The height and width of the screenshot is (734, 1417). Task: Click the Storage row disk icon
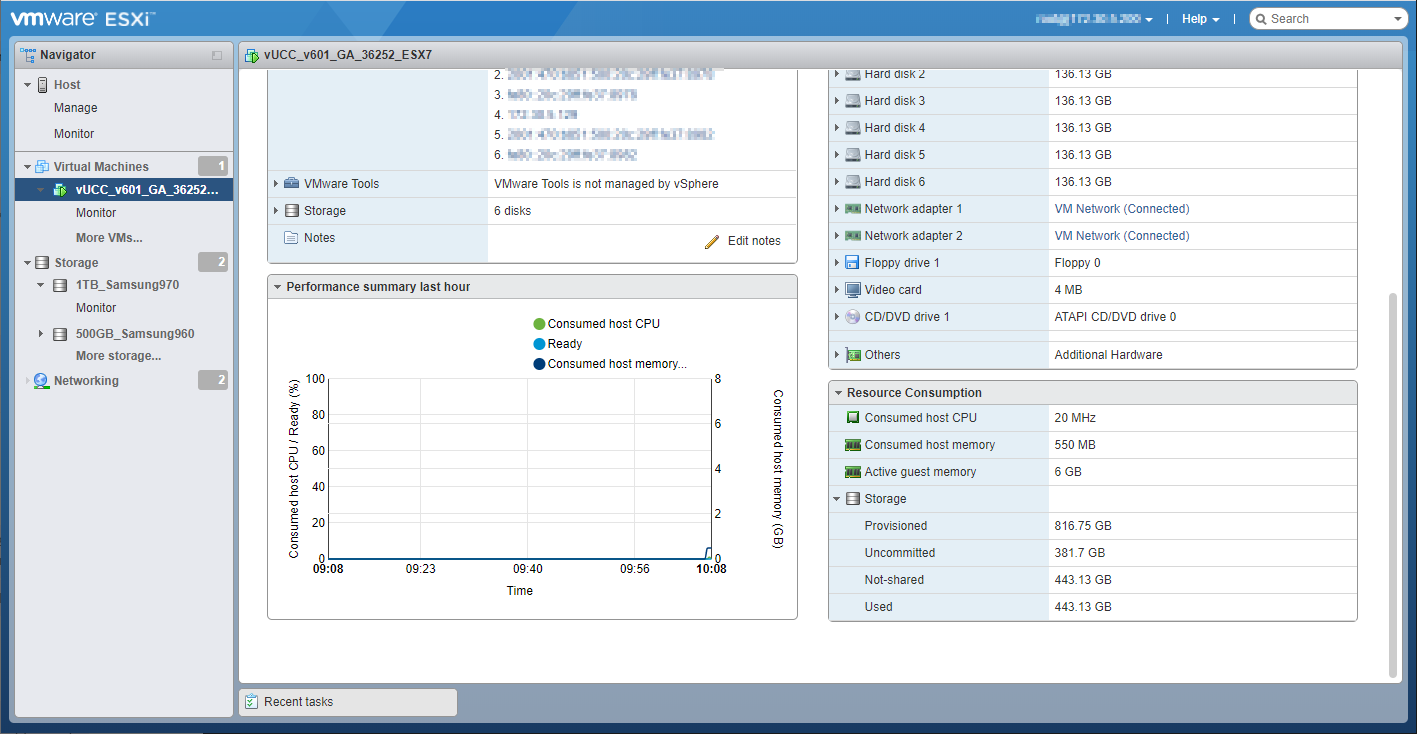coord(291,211)
